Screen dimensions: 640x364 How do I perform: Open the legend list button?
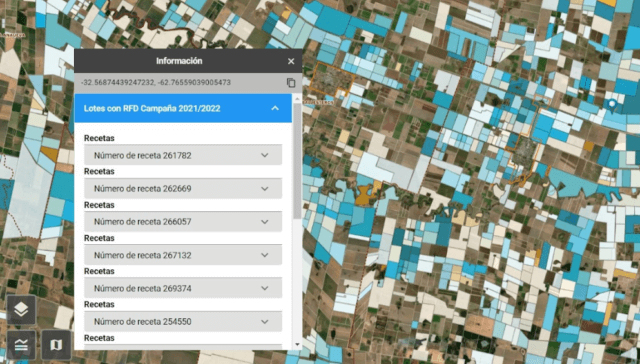coord(21,345)
